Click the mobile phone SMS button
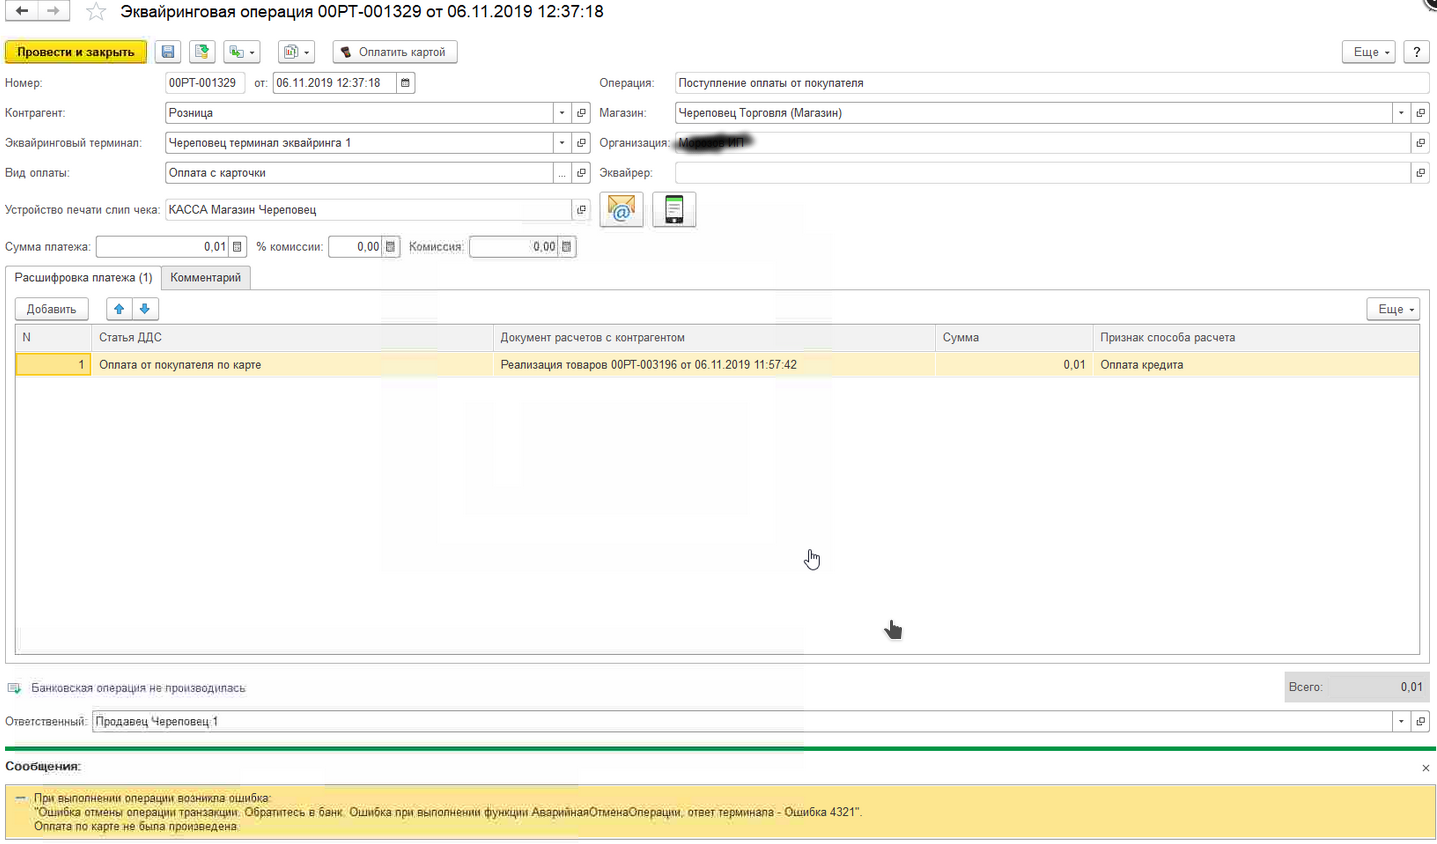The height and width of the screenshot is (844, 1437). 674,210
